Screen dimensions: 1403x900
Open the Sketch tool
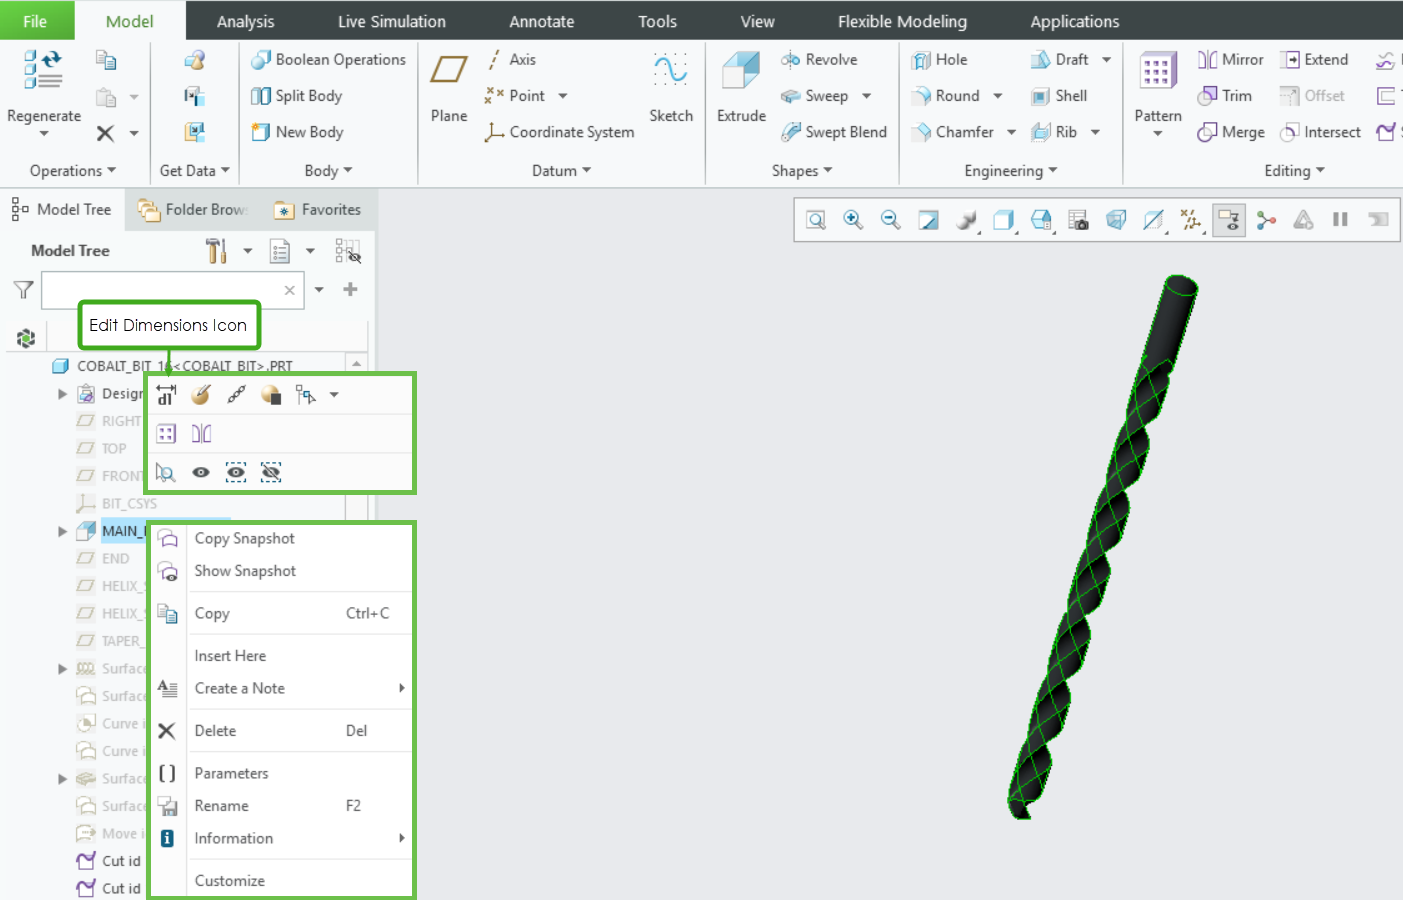[671, 88]
